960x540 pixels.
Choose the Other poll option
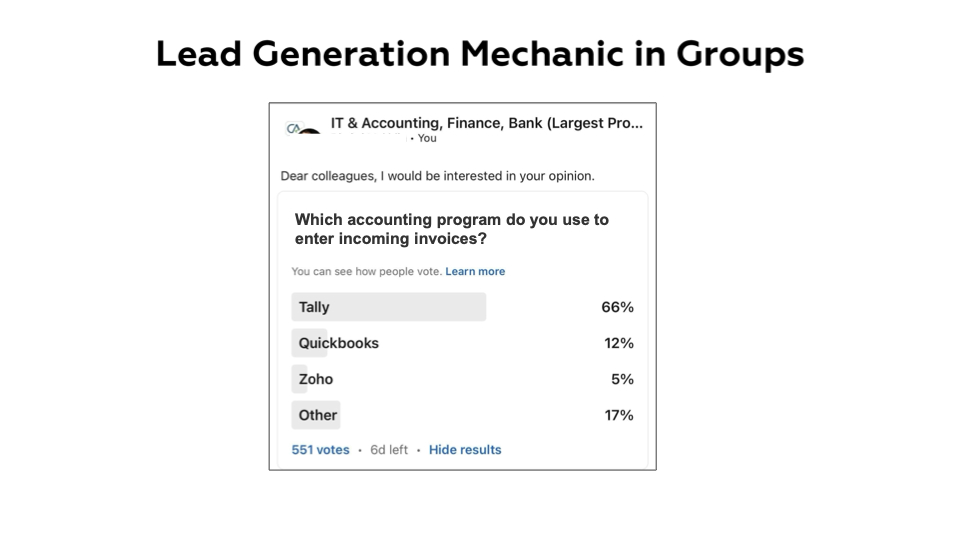click(x=317, y=415)
